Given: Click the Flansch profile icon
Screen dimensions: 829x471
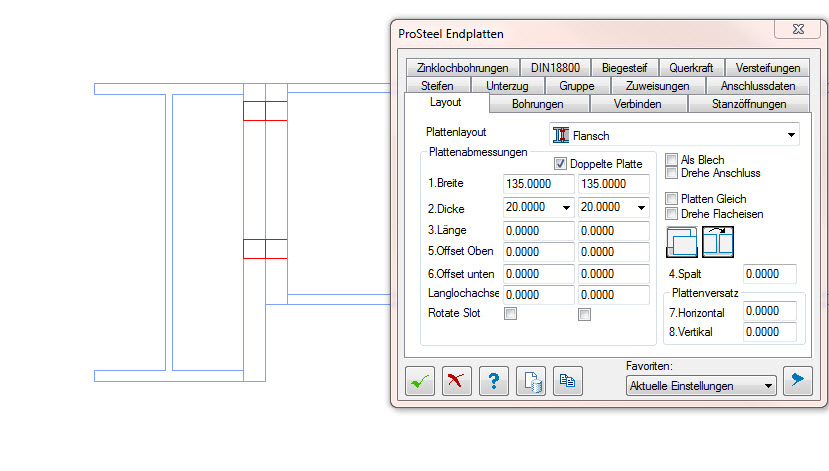Looking at the screenshot, I should (x=561, y=135).
